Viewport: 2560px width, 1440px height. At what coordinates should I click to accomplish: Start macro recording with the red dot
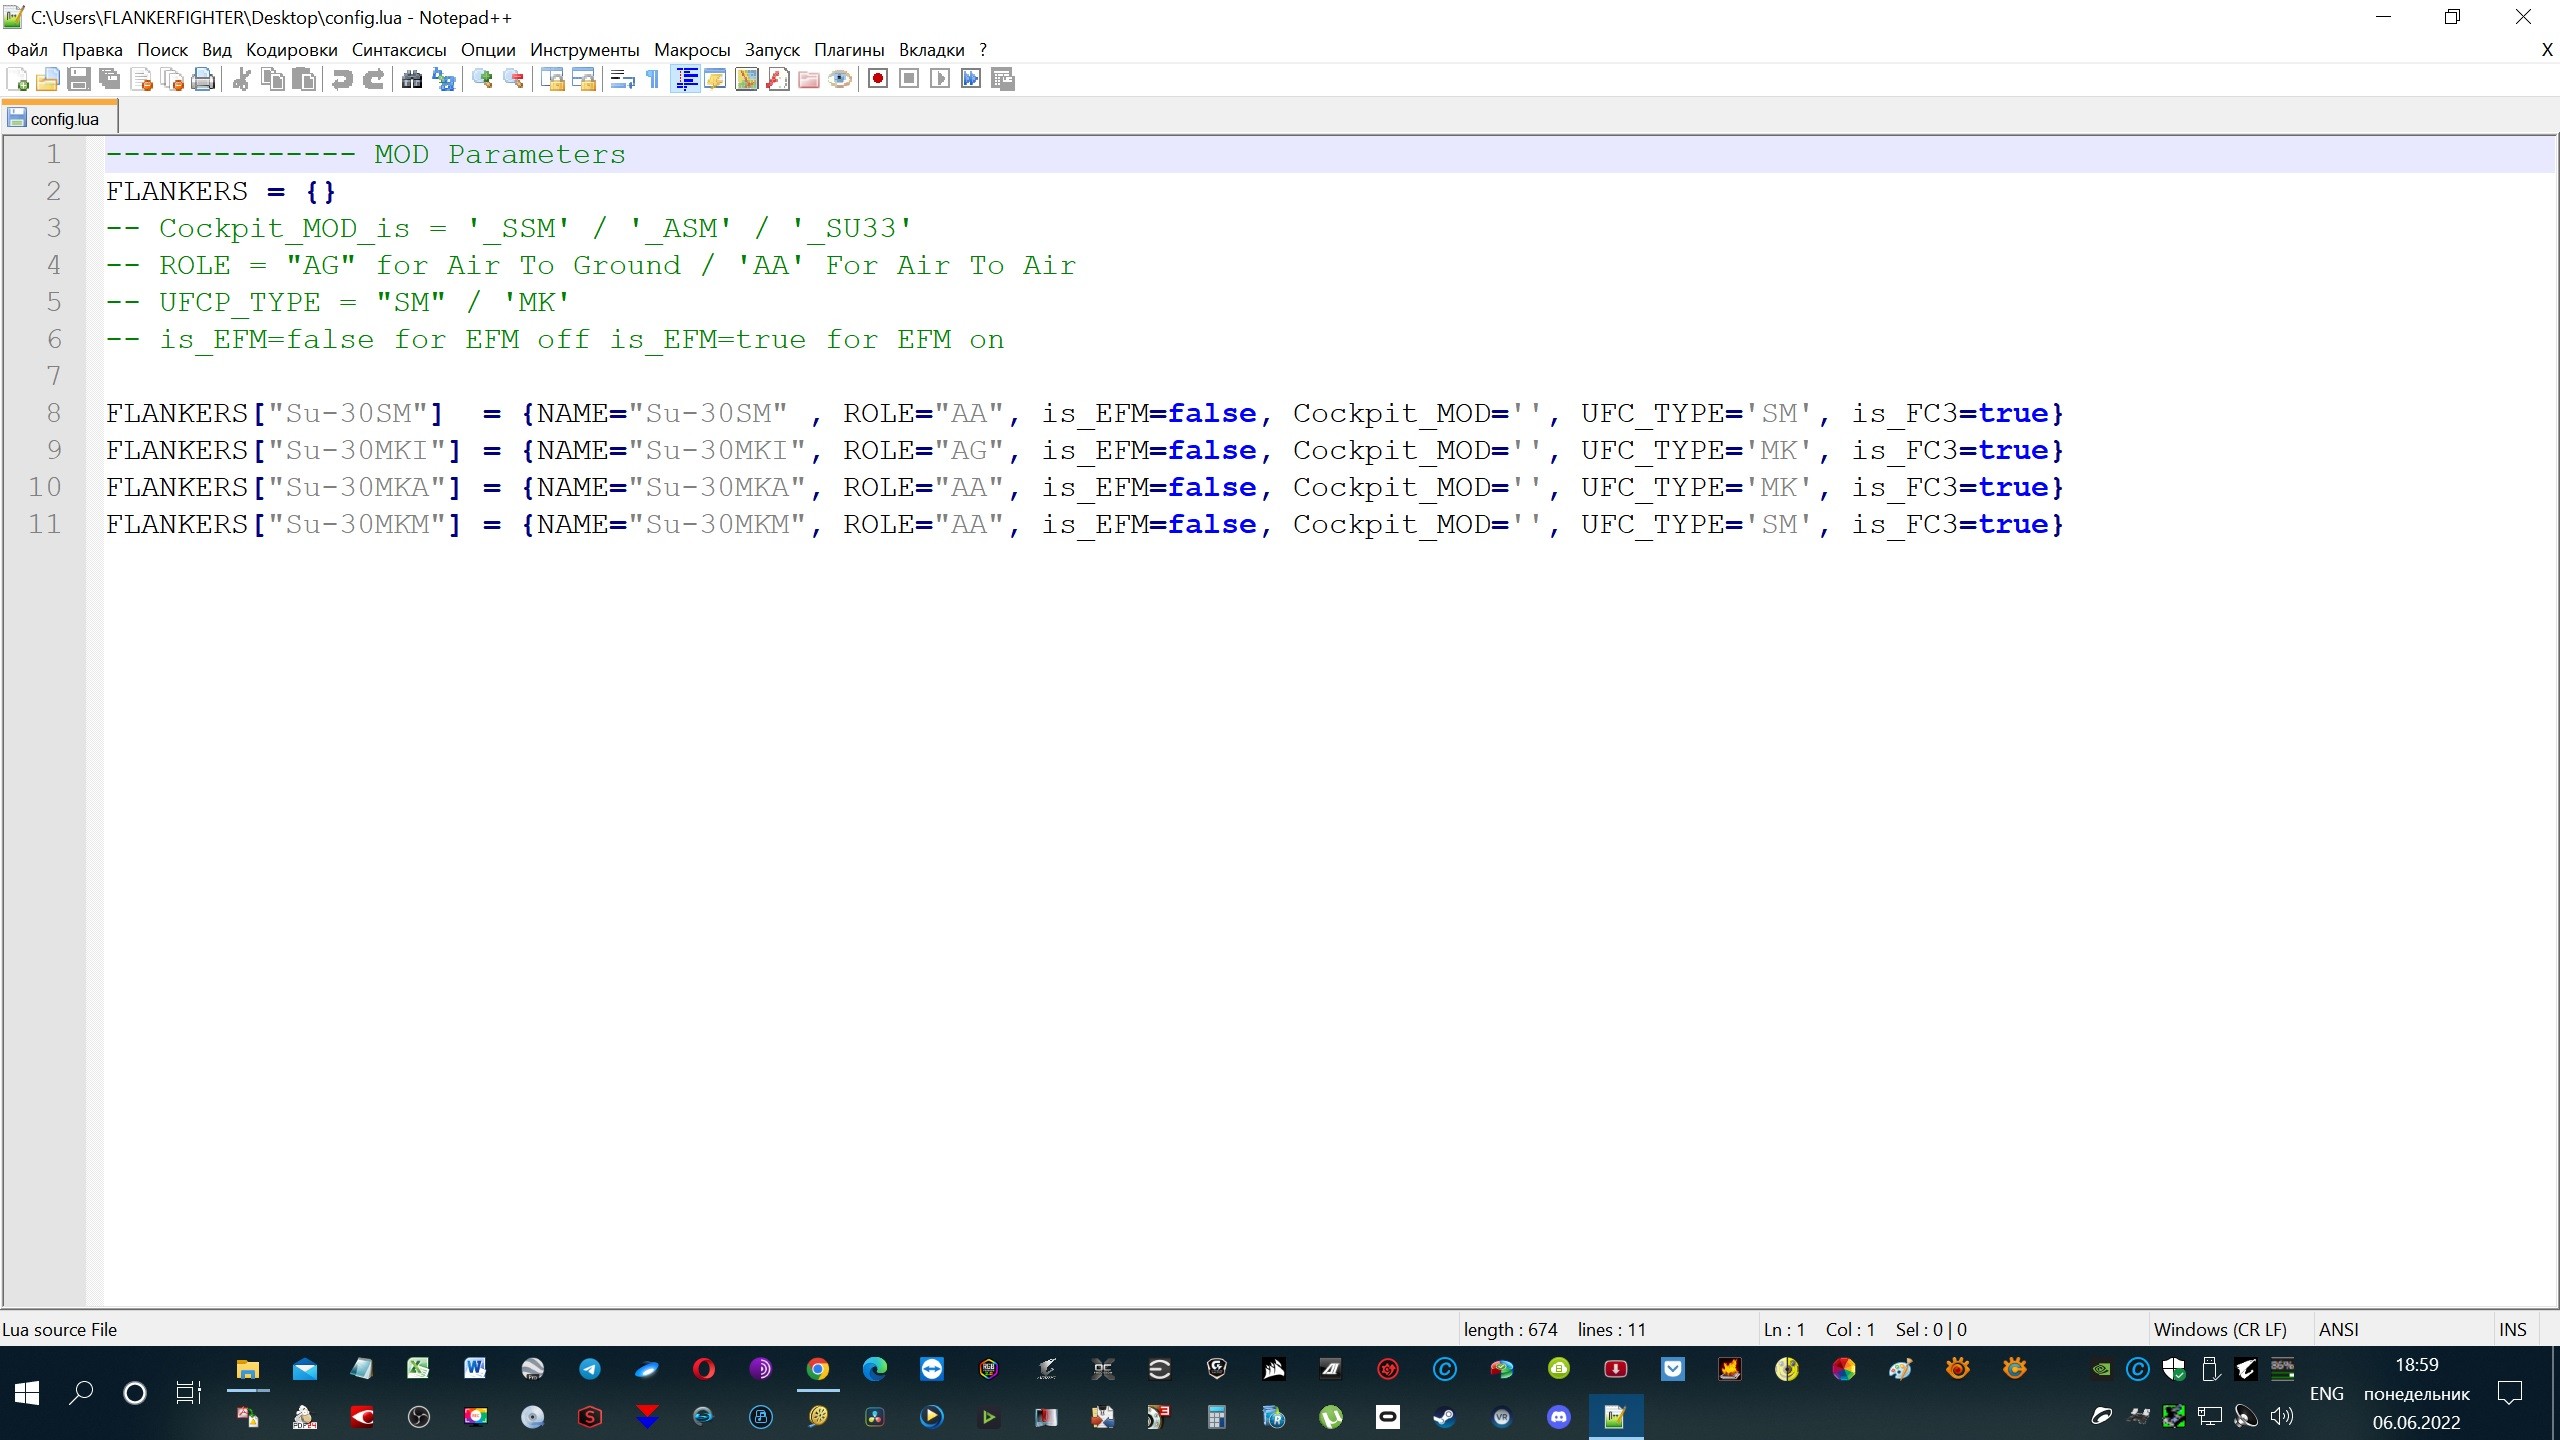click(x=878, y=79)
